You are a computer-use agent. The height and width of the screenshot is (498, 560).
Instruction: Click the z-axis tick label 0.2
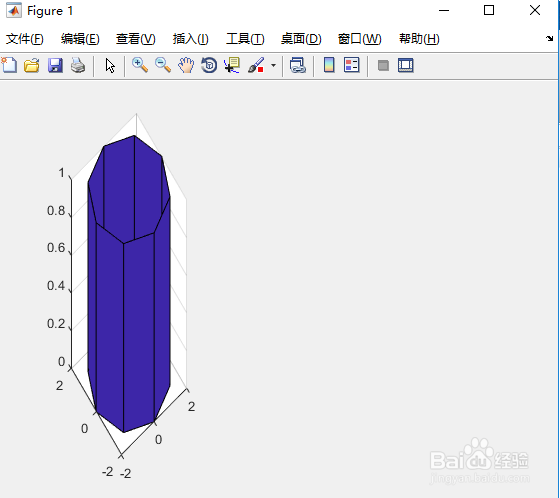(x=56, y=324)
